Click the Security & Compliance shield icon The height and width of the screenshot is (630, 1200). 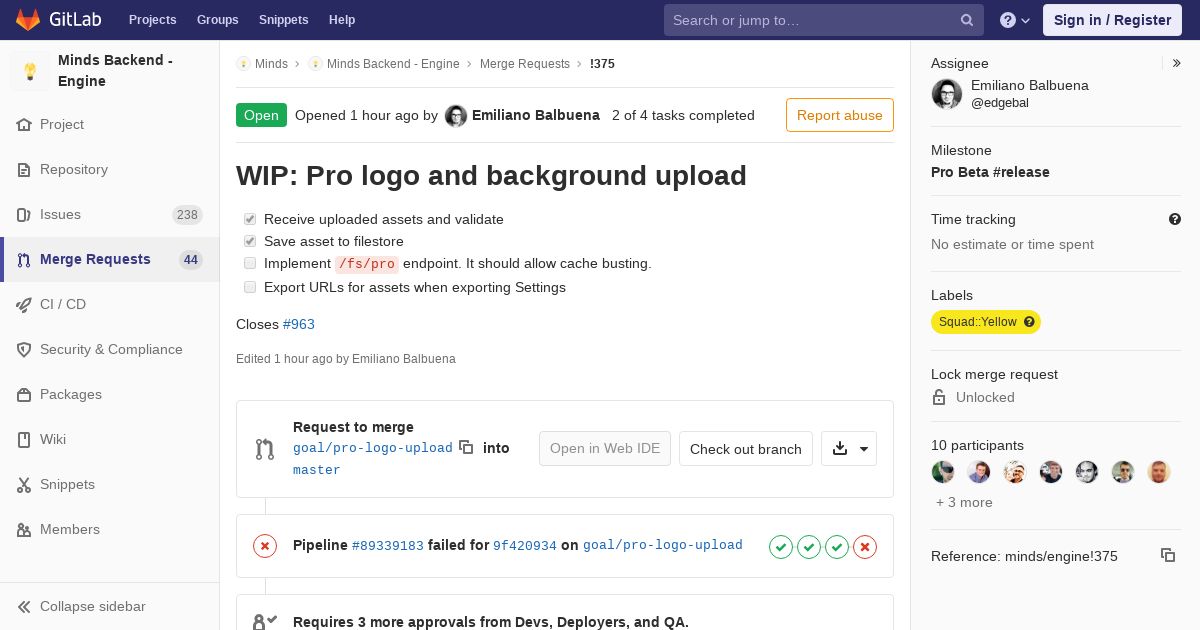[24, 350]
